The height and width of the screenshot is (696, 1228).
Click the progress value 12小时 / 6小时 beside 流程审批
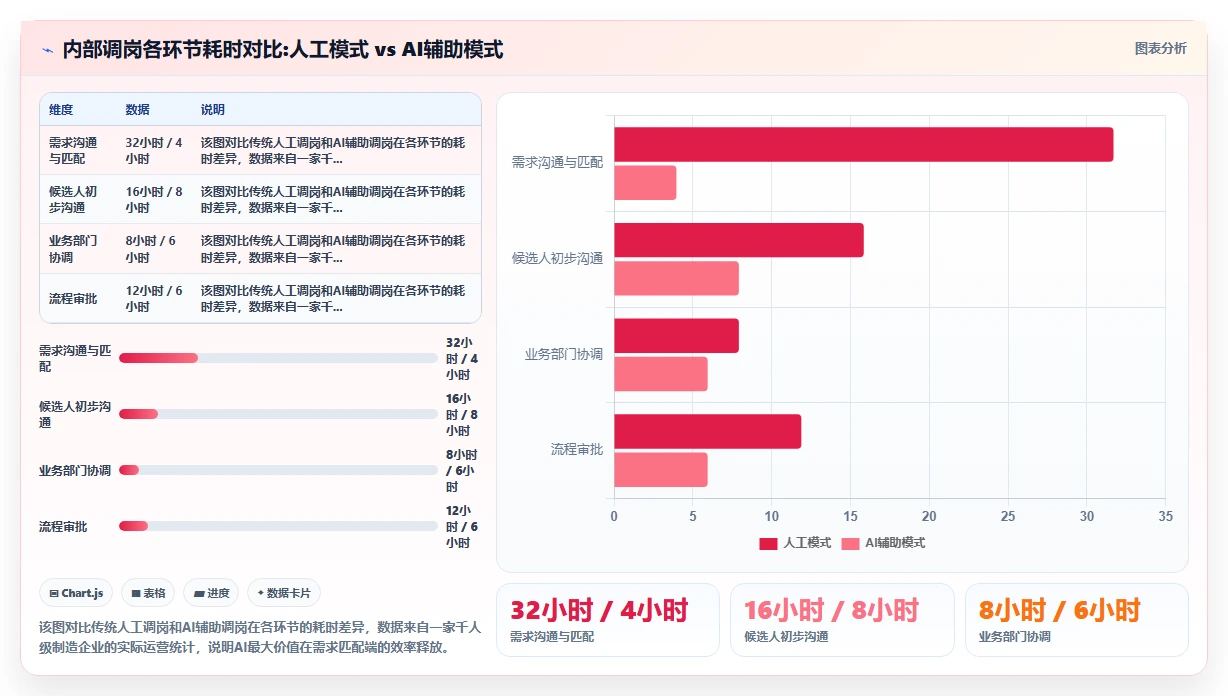tap(462, 526)
